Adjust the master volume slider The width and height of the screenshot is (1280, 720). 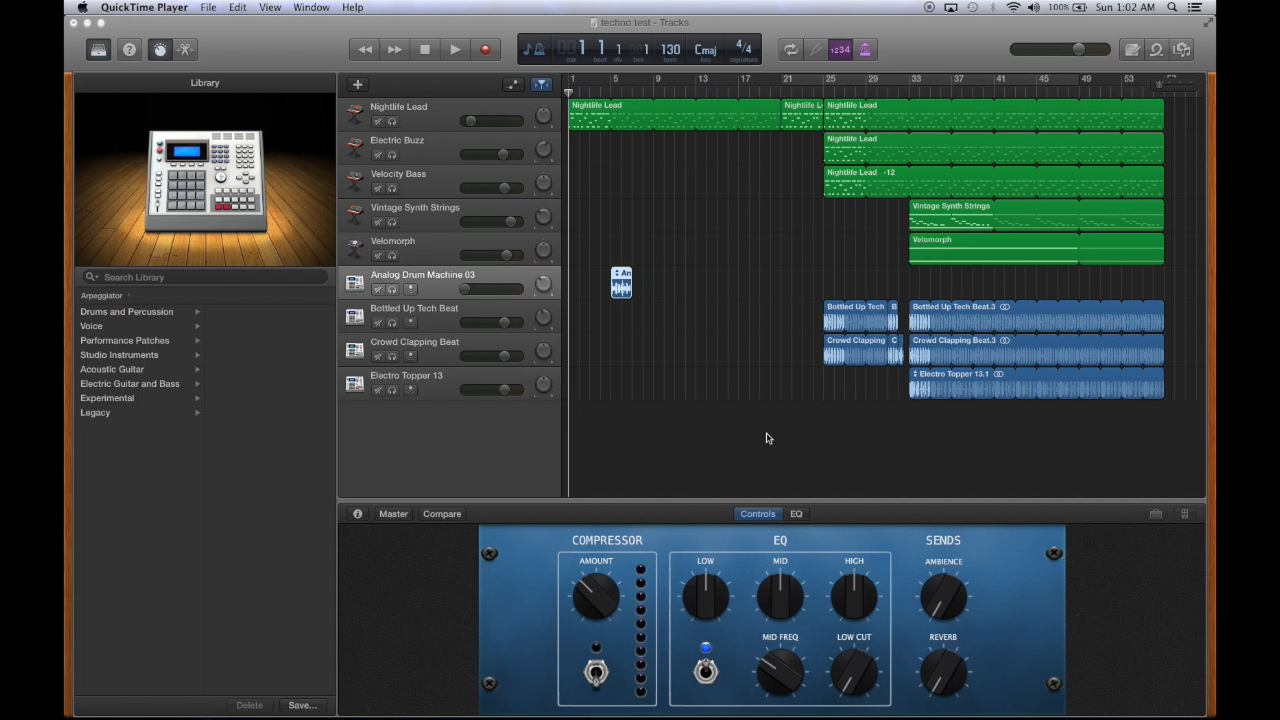(1060, 50)
